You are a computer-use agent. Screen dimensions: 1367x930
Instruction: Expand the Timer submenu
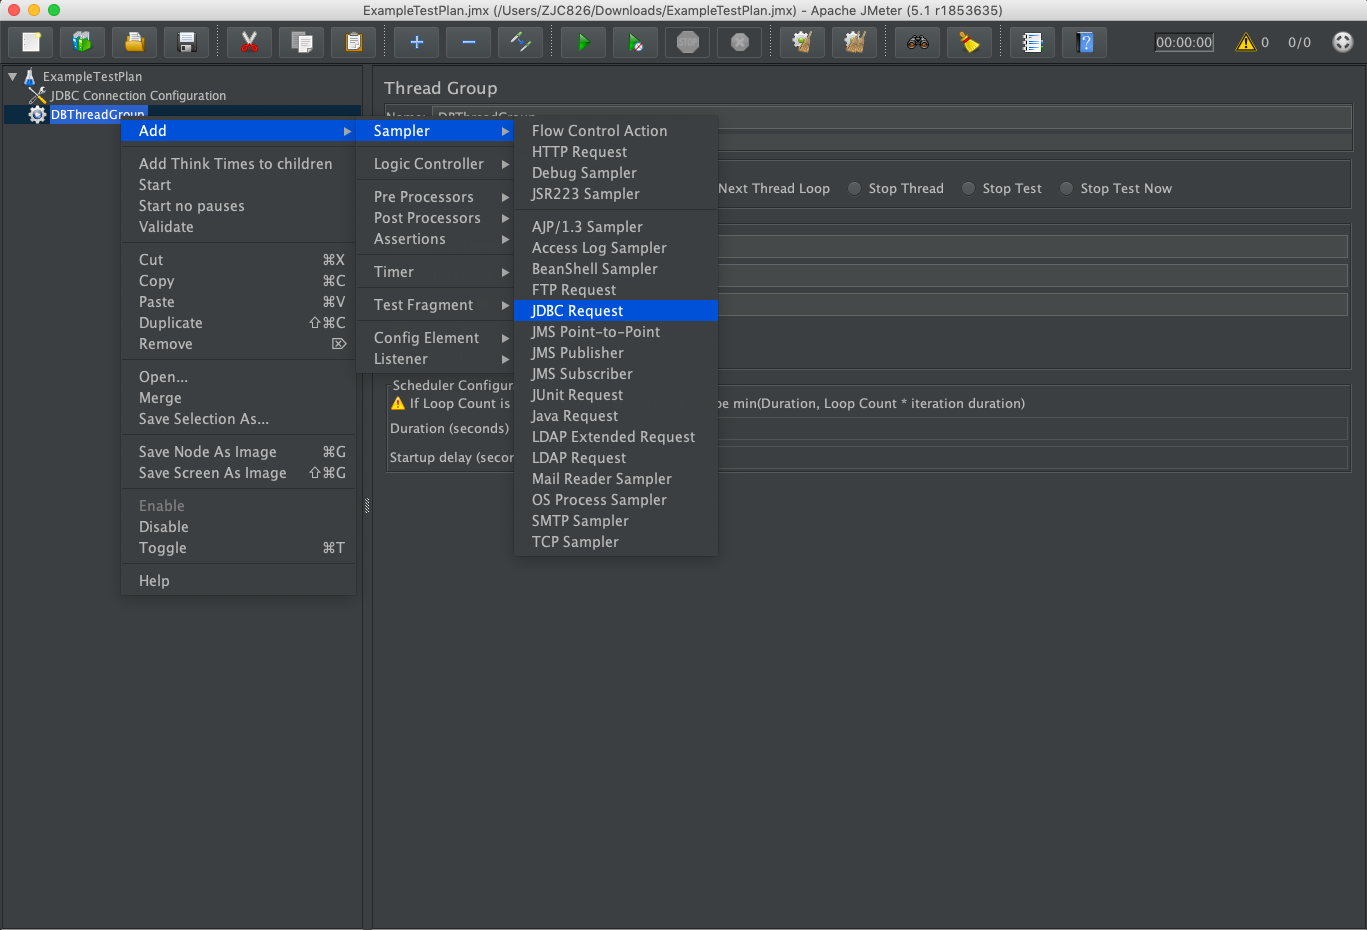(x=435, y=272)
